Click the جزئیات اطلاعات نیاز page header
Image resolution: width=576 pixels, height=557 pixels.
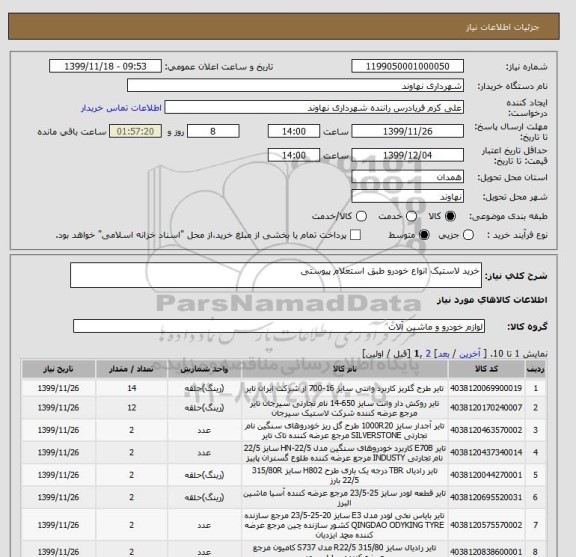click(x=502, y=27)
